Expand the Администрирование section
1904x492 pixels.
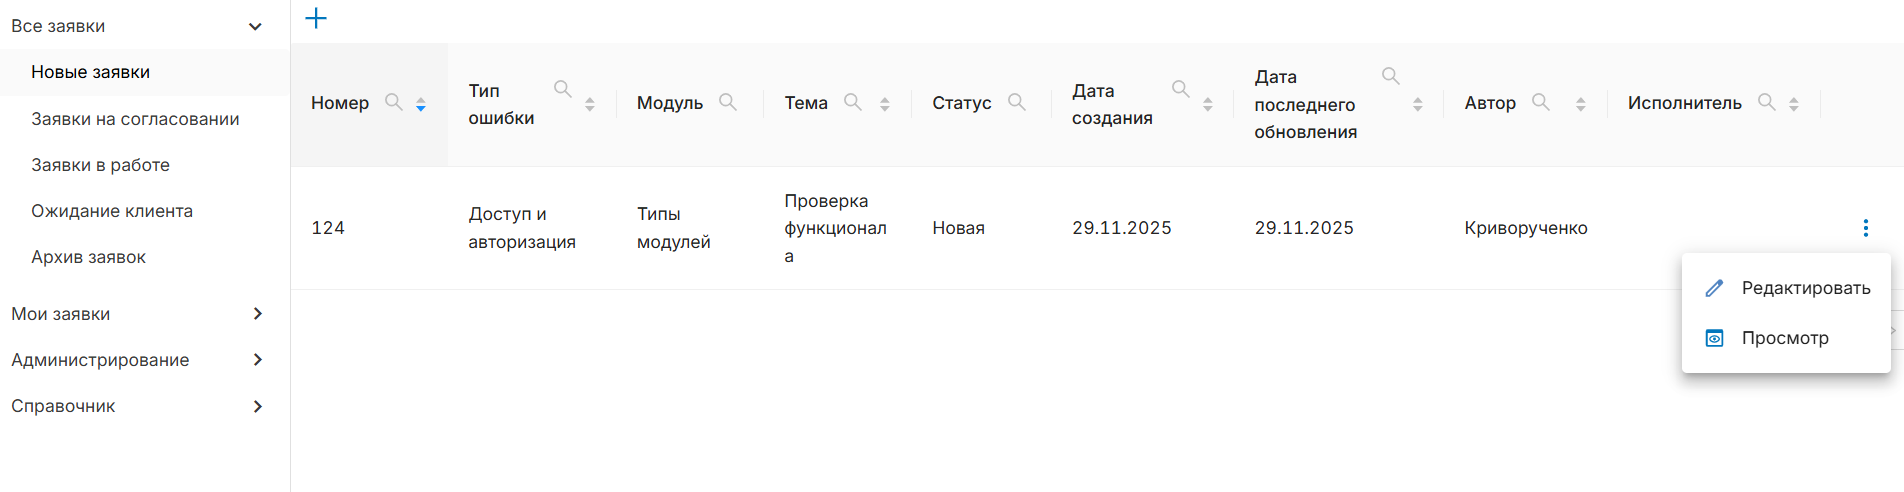point(258,360)
